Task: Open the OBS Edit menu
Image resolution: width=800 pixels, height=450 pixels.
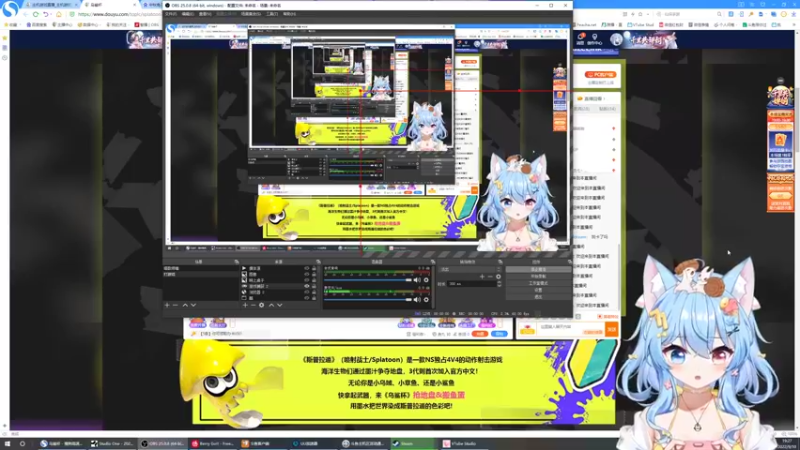Action: click(188, 14)
